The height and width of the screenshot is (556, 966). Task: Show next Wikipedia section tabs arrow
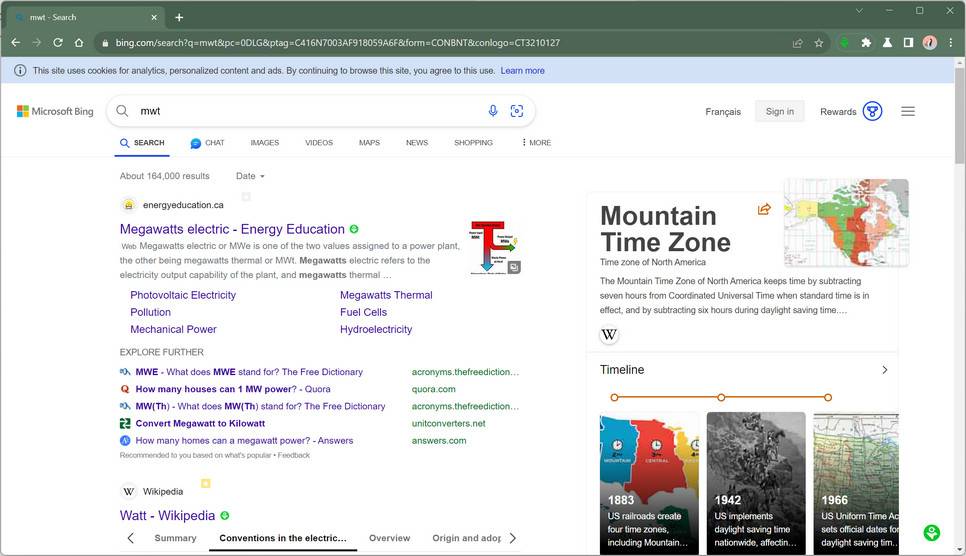513,538
